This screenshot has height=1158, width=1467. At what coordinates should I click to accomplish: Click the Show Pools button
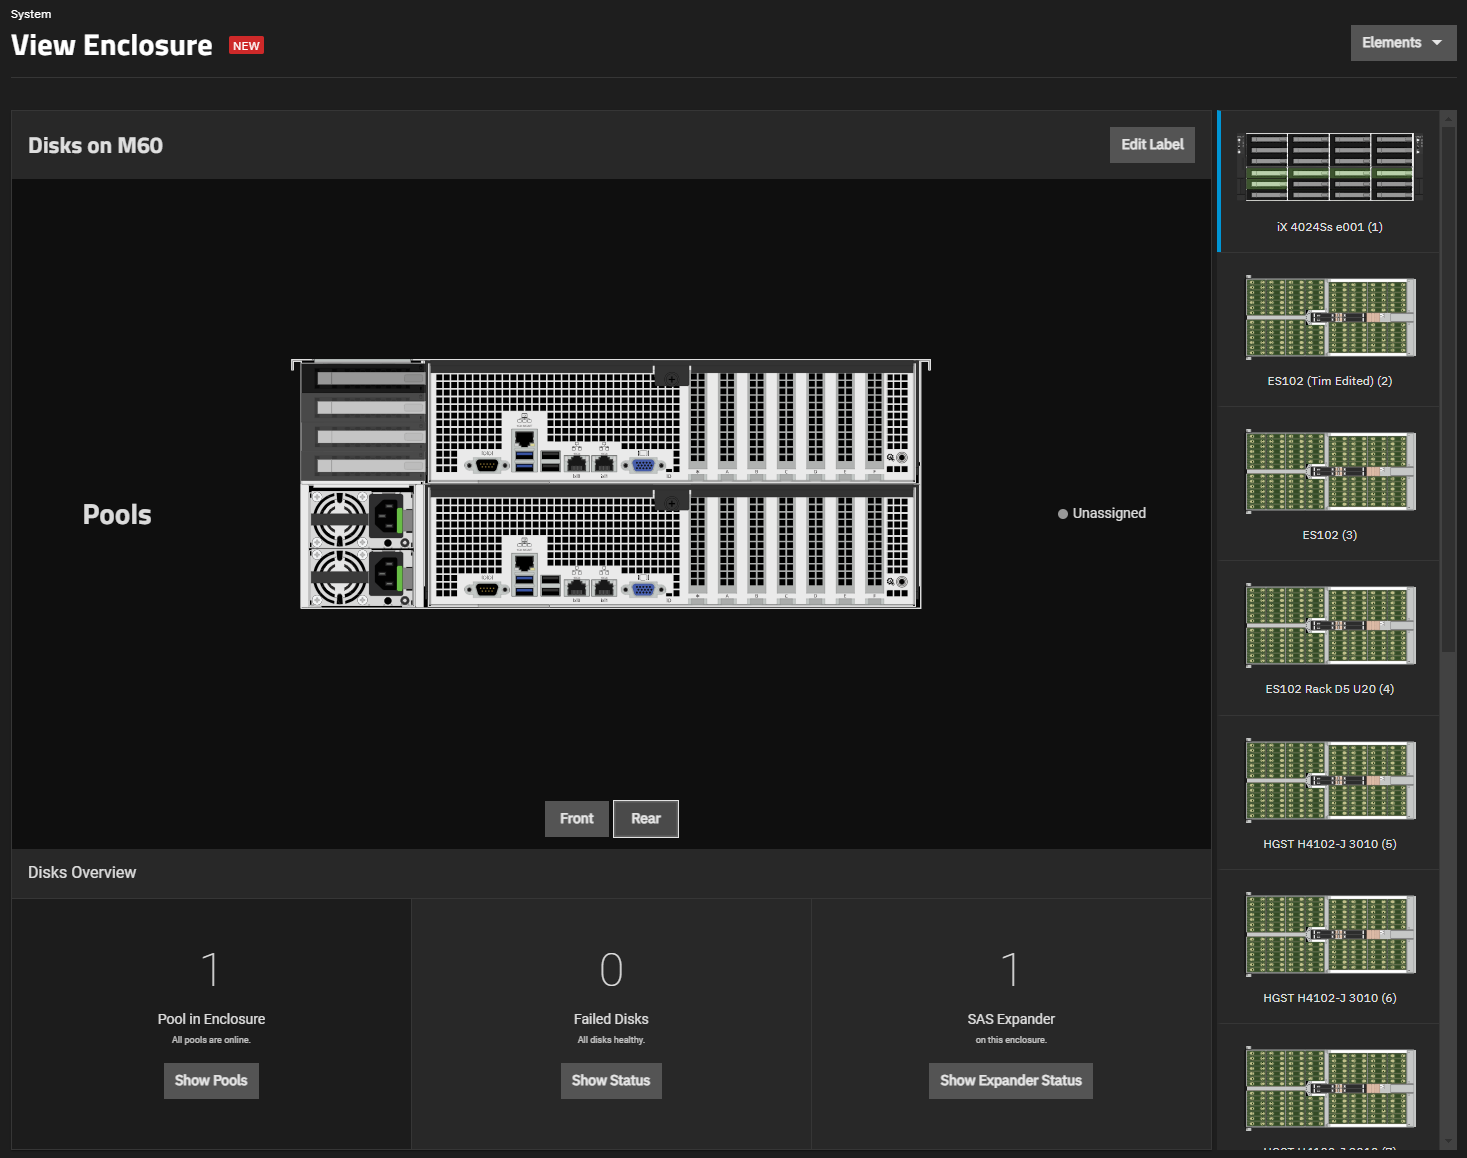(211, 1081)
